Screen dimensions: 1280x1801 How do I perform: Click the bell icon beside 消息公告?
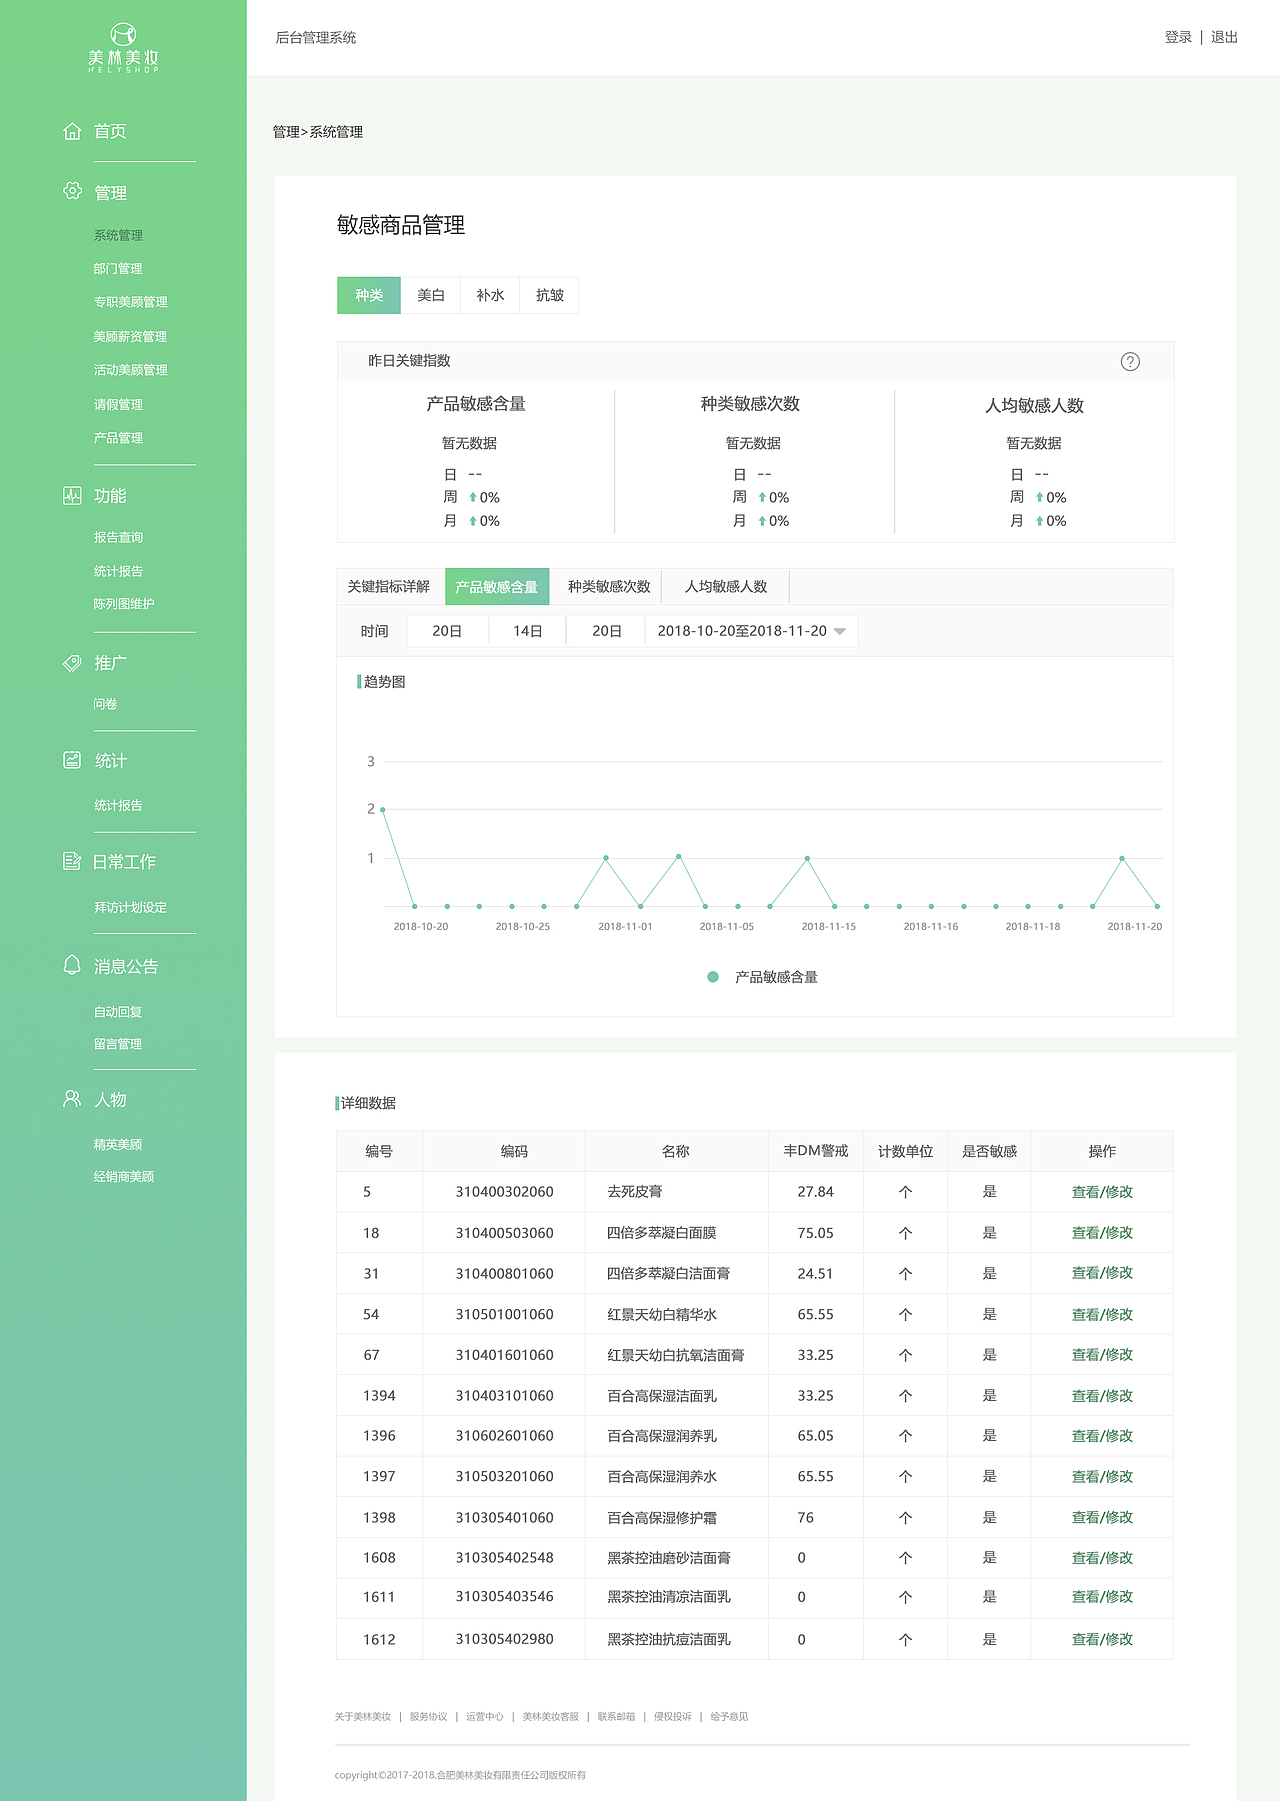pos(72,965)
